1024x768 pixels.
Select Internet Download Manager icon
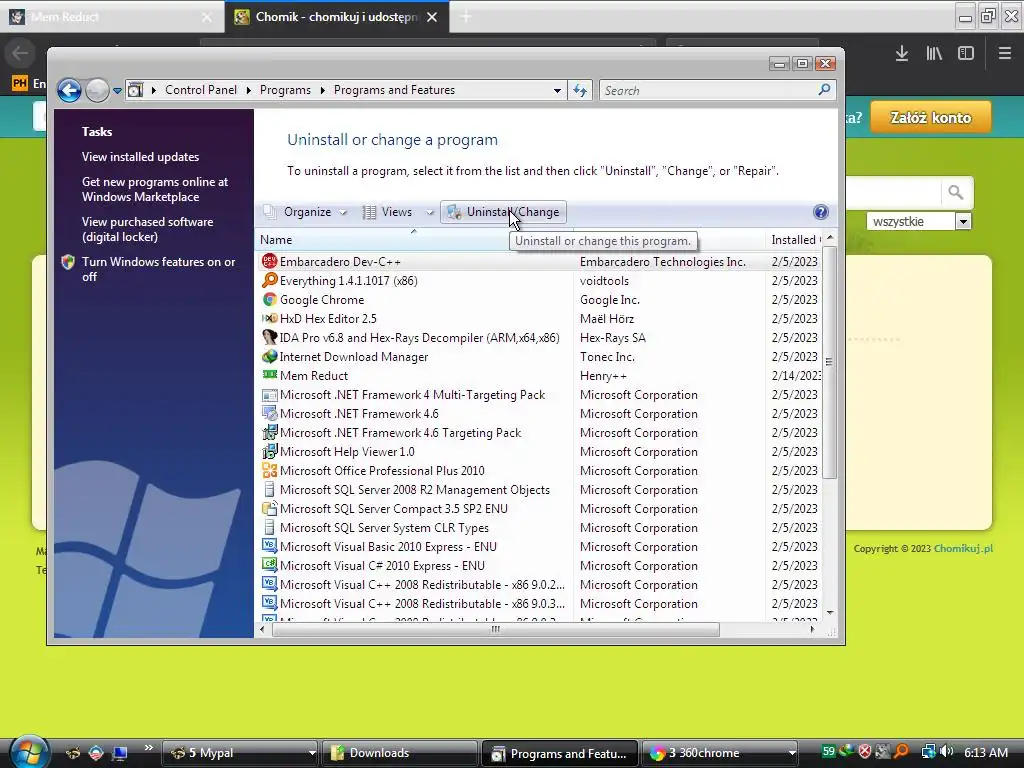(269, 357)
